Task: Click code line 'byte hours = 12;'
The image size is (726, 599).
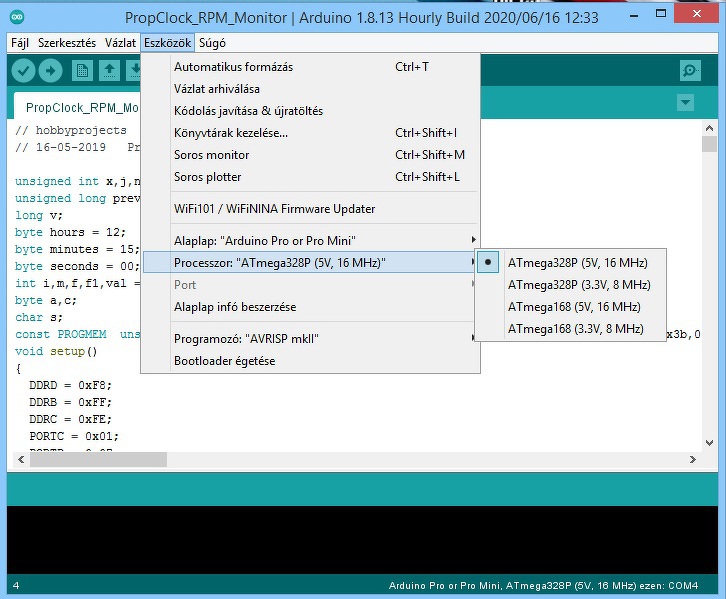Action: 70,232
